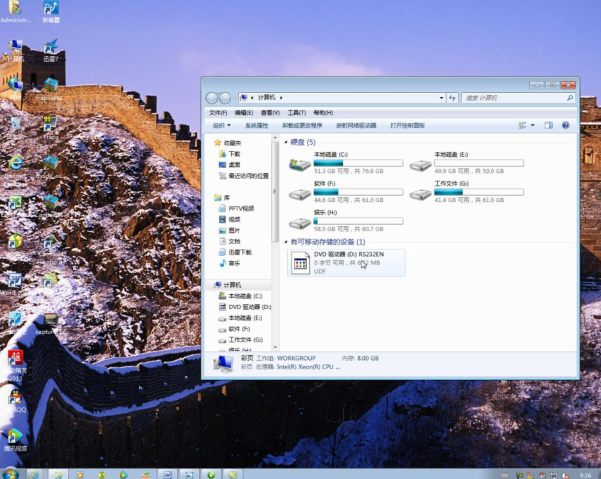601x479 pixels.
Task: Select the 计算机 desktop icon
Action: (x=15, y=51)
